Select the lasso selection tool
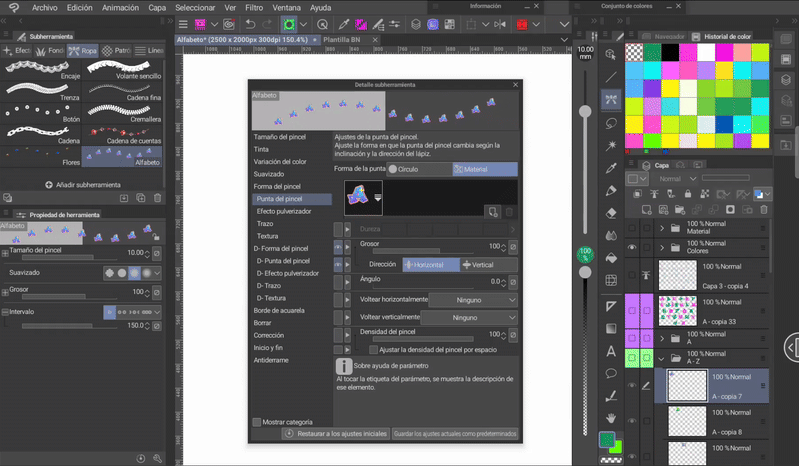799x466 pixels. (611, 122)
